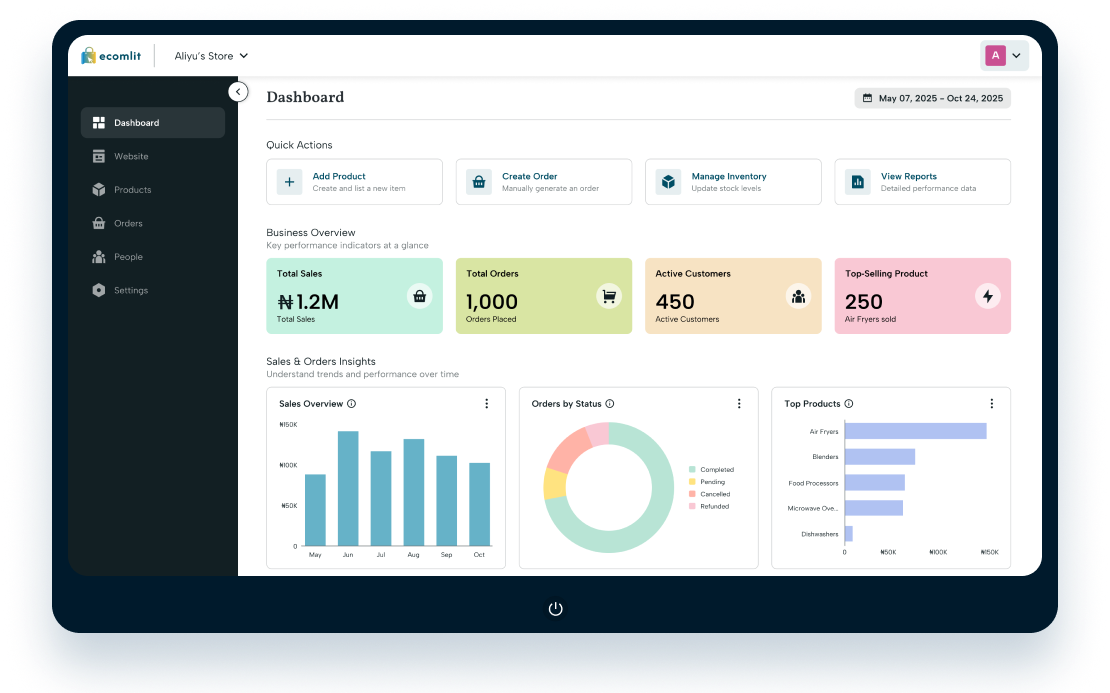Click the people icon in Active Customers
Screen dimensions: 1110x693
[x=799, y=296]
